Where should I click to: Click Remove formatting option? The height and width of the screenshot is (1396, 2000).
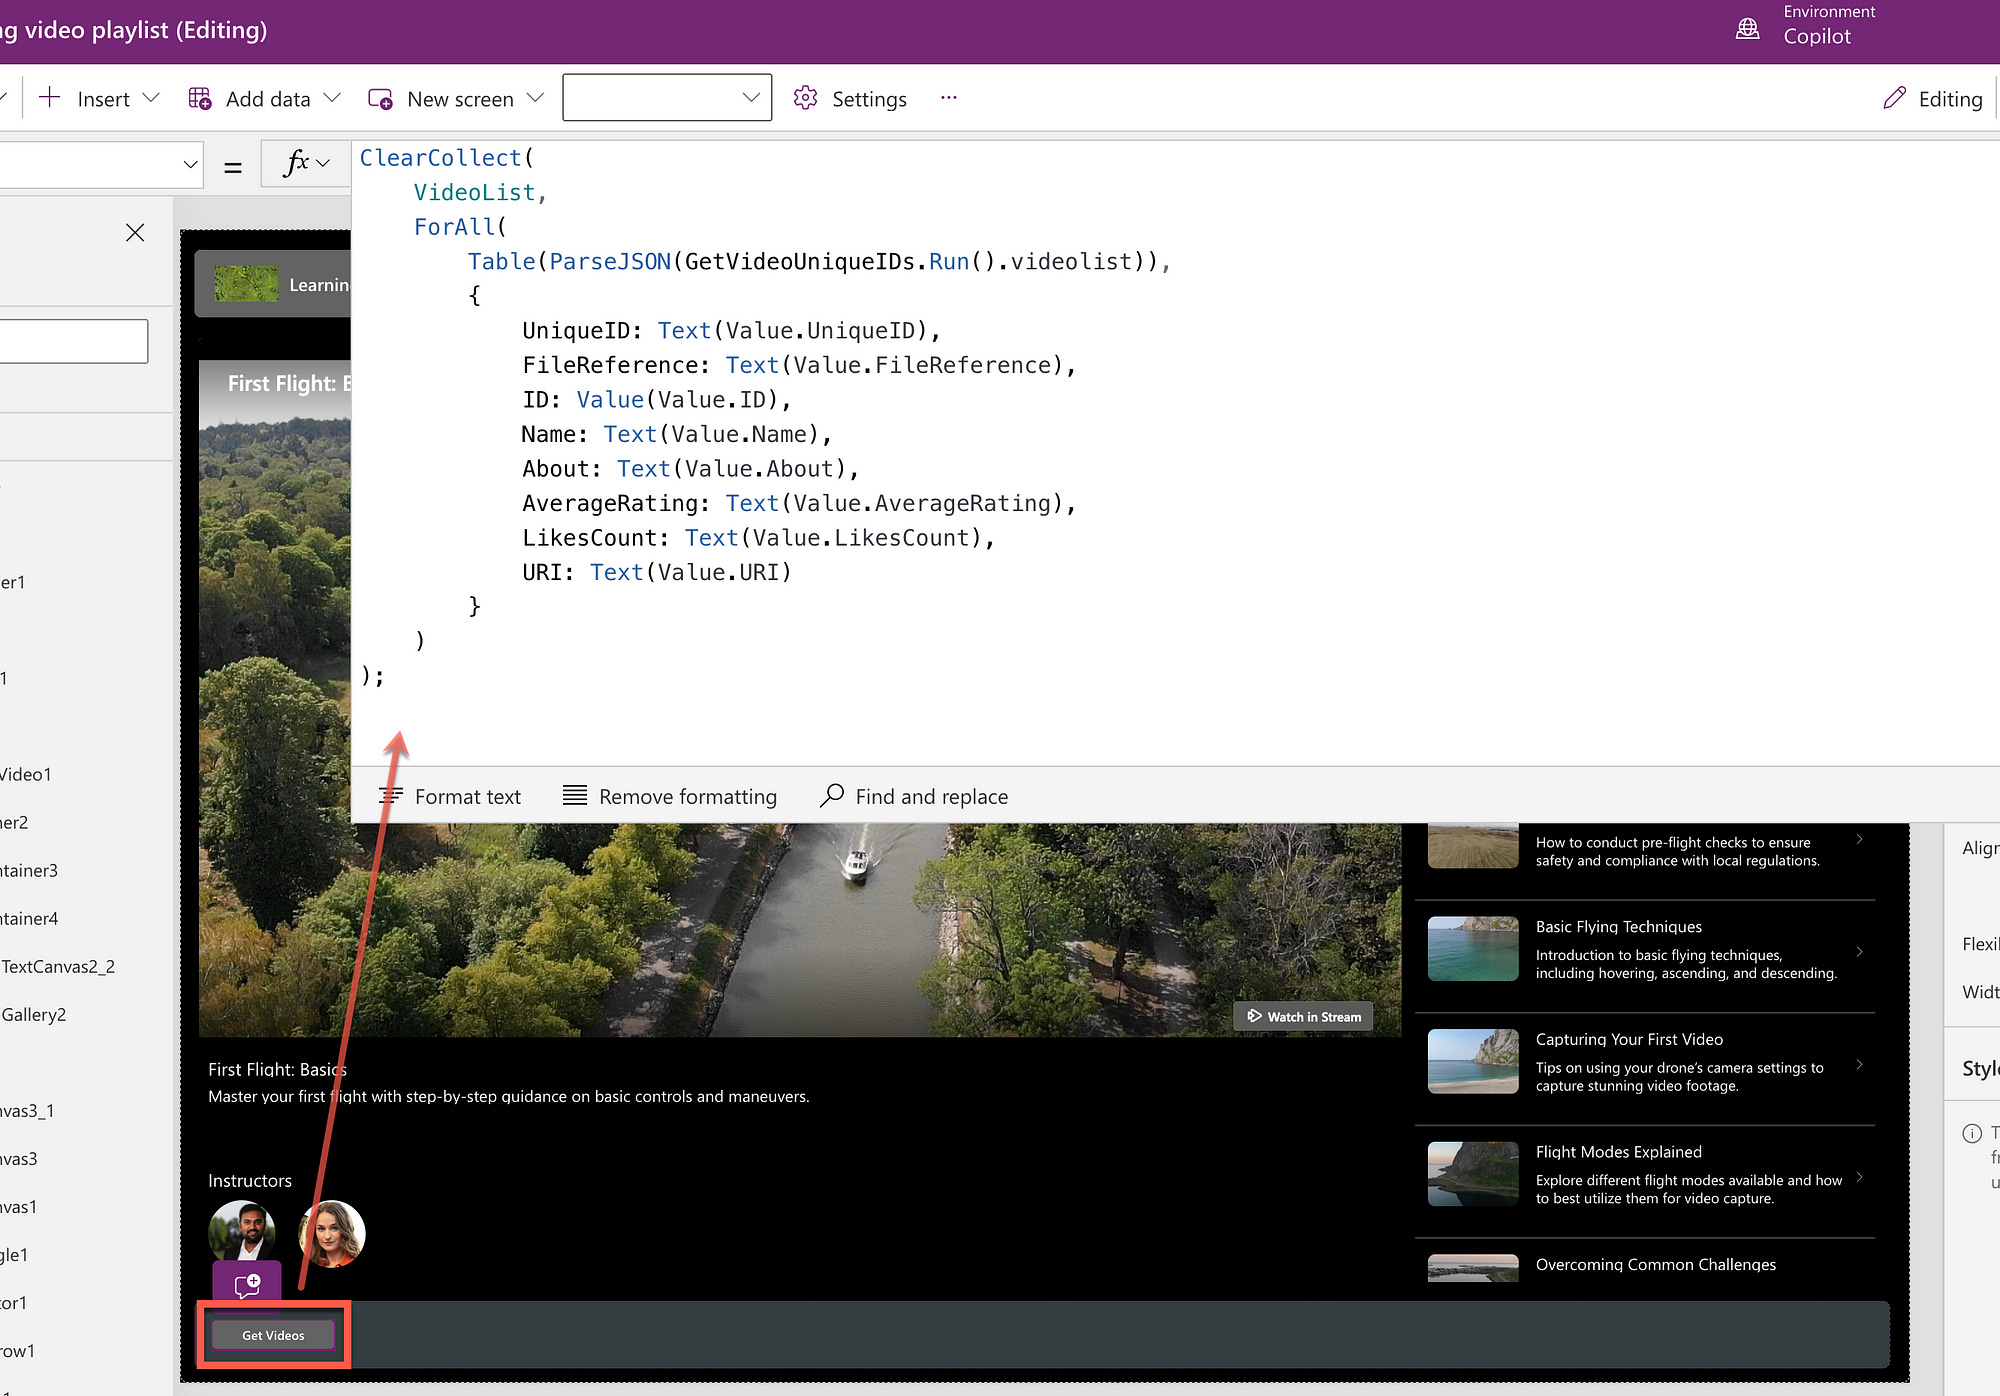tap(670, 796)
